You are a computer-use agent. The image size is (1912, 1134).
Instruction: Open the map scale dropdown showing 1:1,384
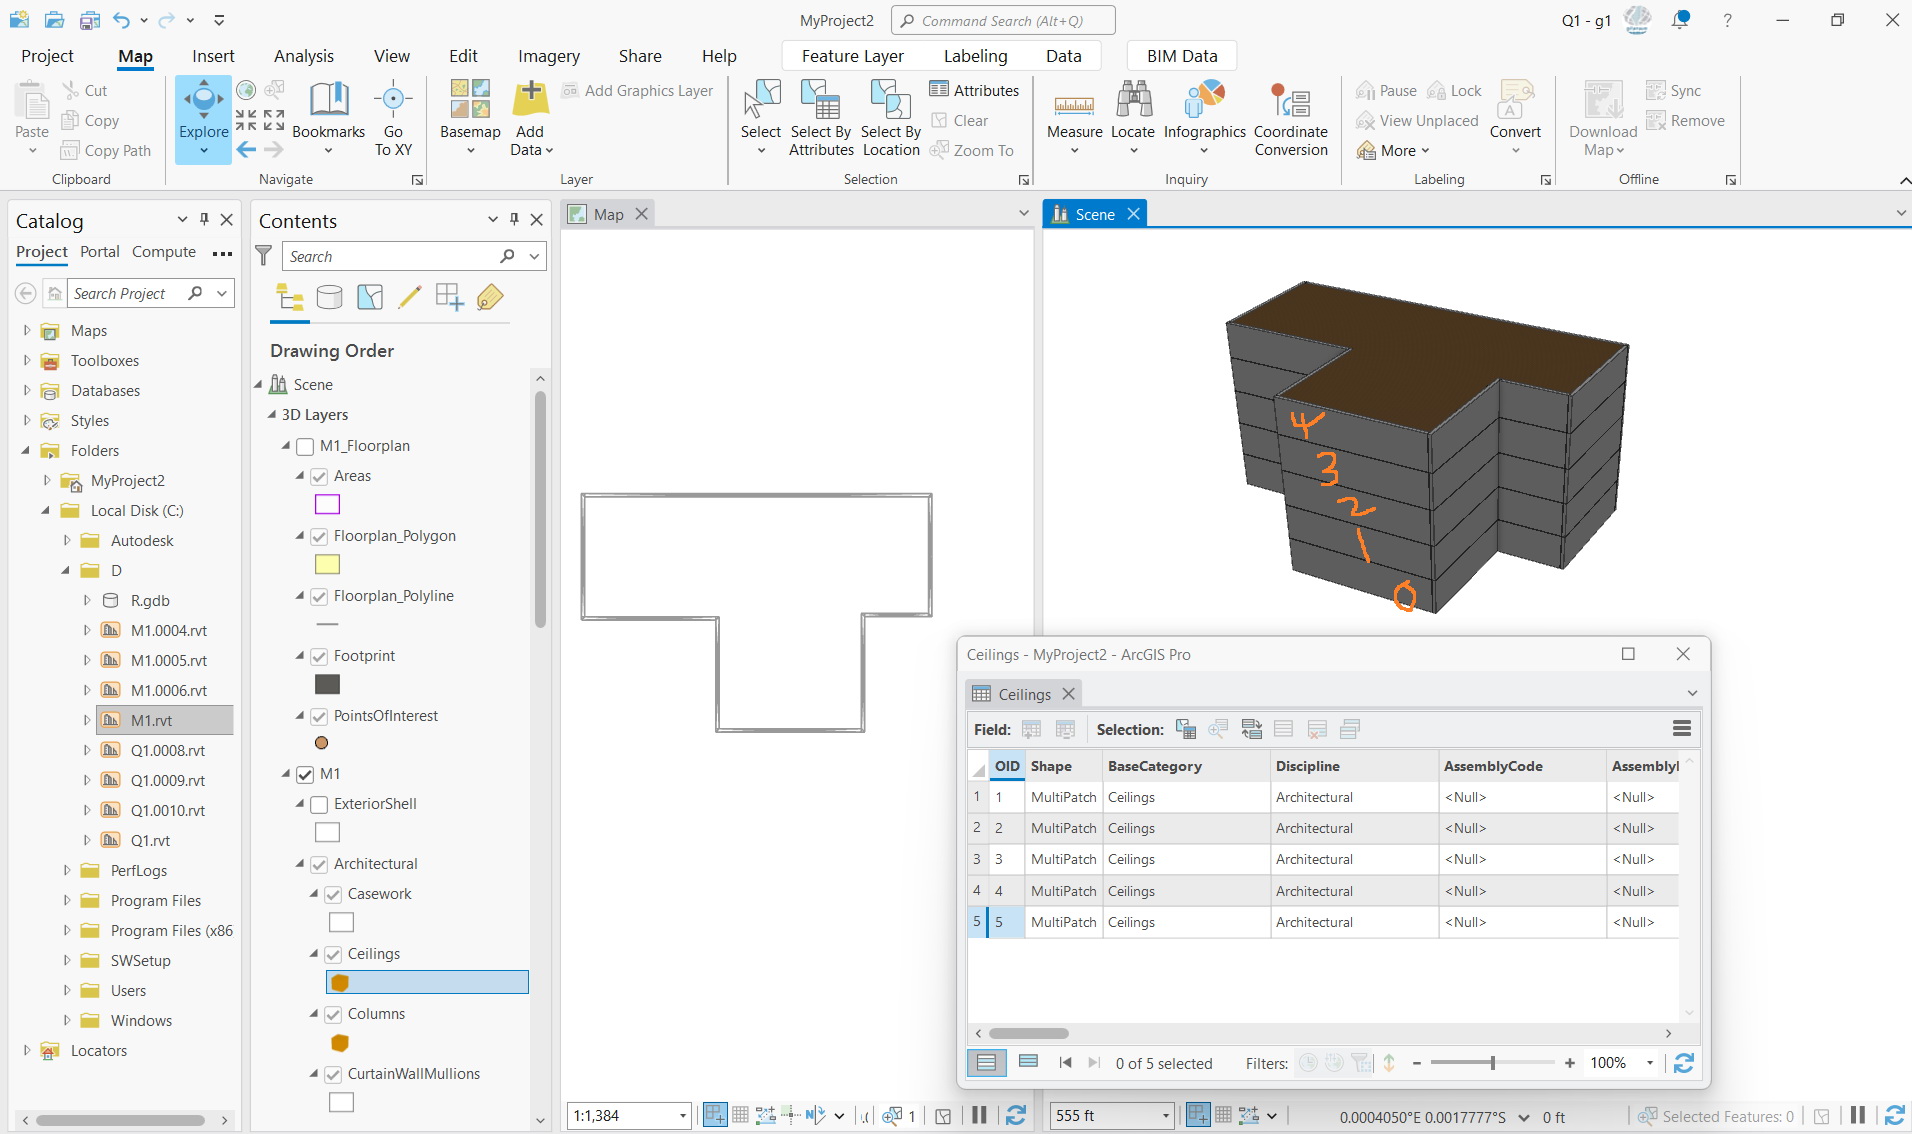(x=681, y=1115)
